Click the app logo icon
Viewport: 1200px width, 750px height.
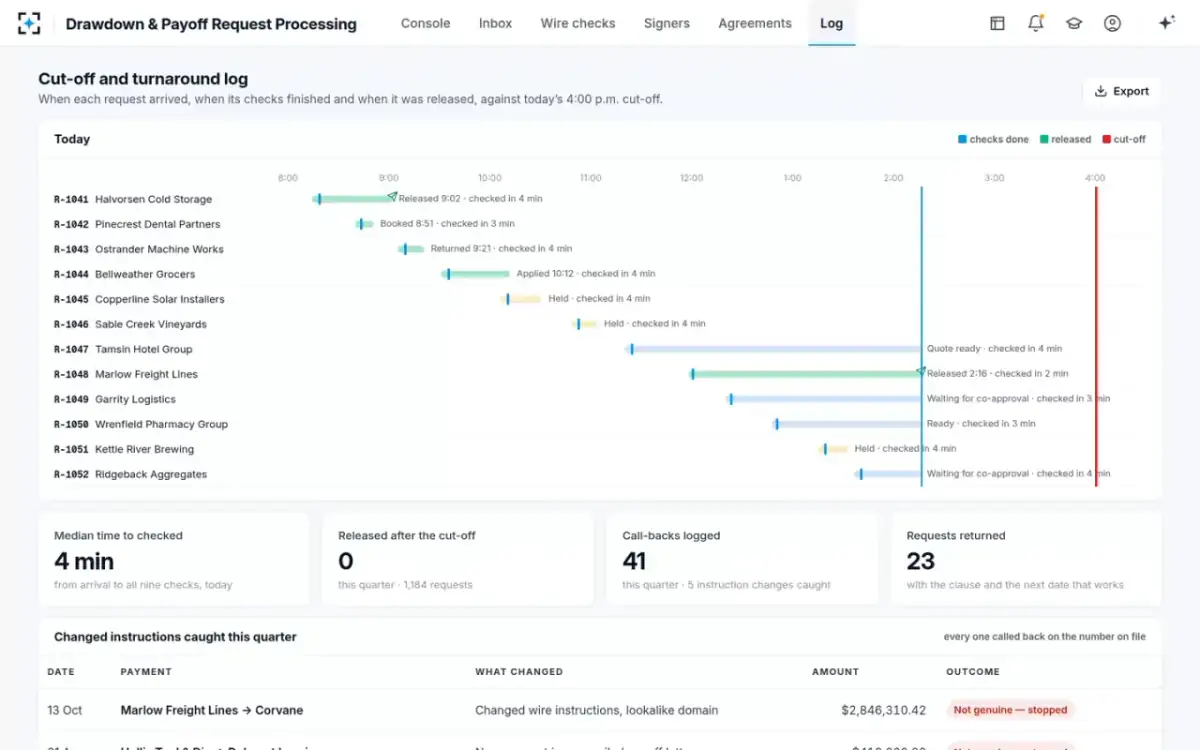(x=29, y=23)
